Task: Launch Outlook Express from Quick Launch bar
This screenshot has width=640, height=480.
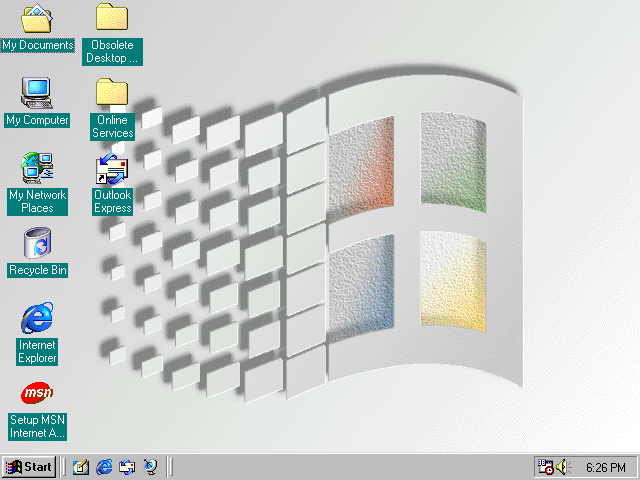Action: [x=127, y=467]
